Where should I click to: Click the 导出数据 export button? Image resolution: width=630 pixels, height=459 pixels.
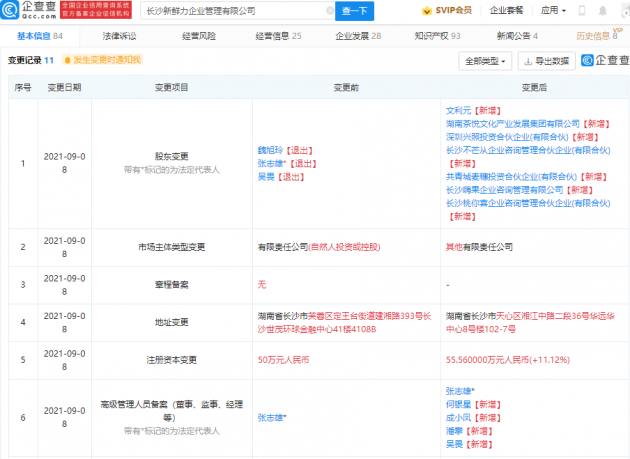(x=546, y=61)
